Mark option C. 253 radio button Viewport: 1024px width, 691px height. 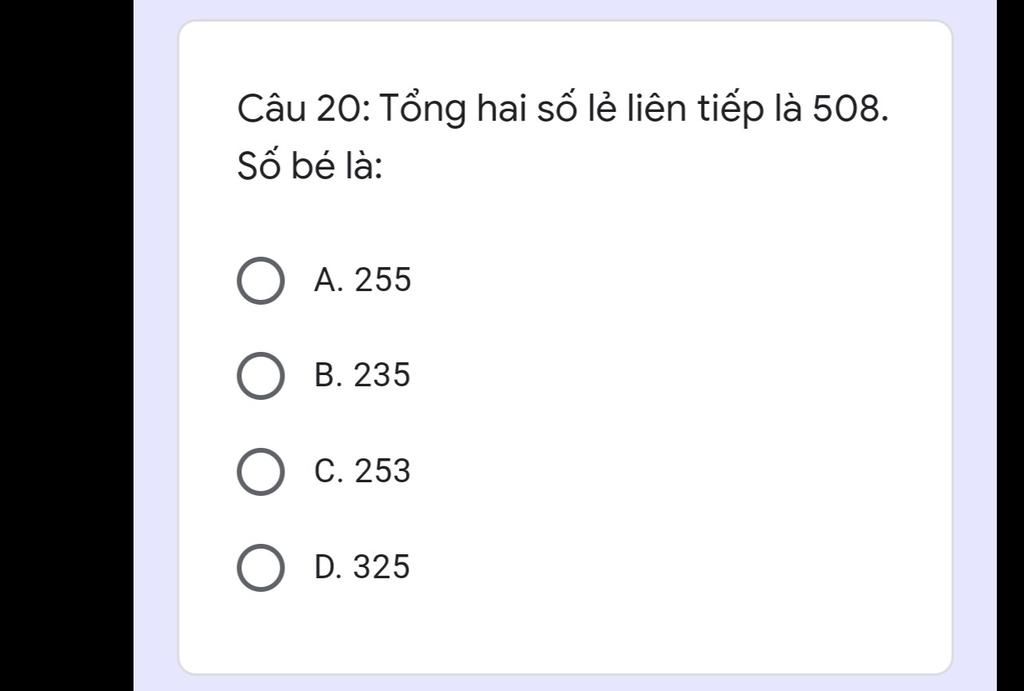(x=261, y=472)
